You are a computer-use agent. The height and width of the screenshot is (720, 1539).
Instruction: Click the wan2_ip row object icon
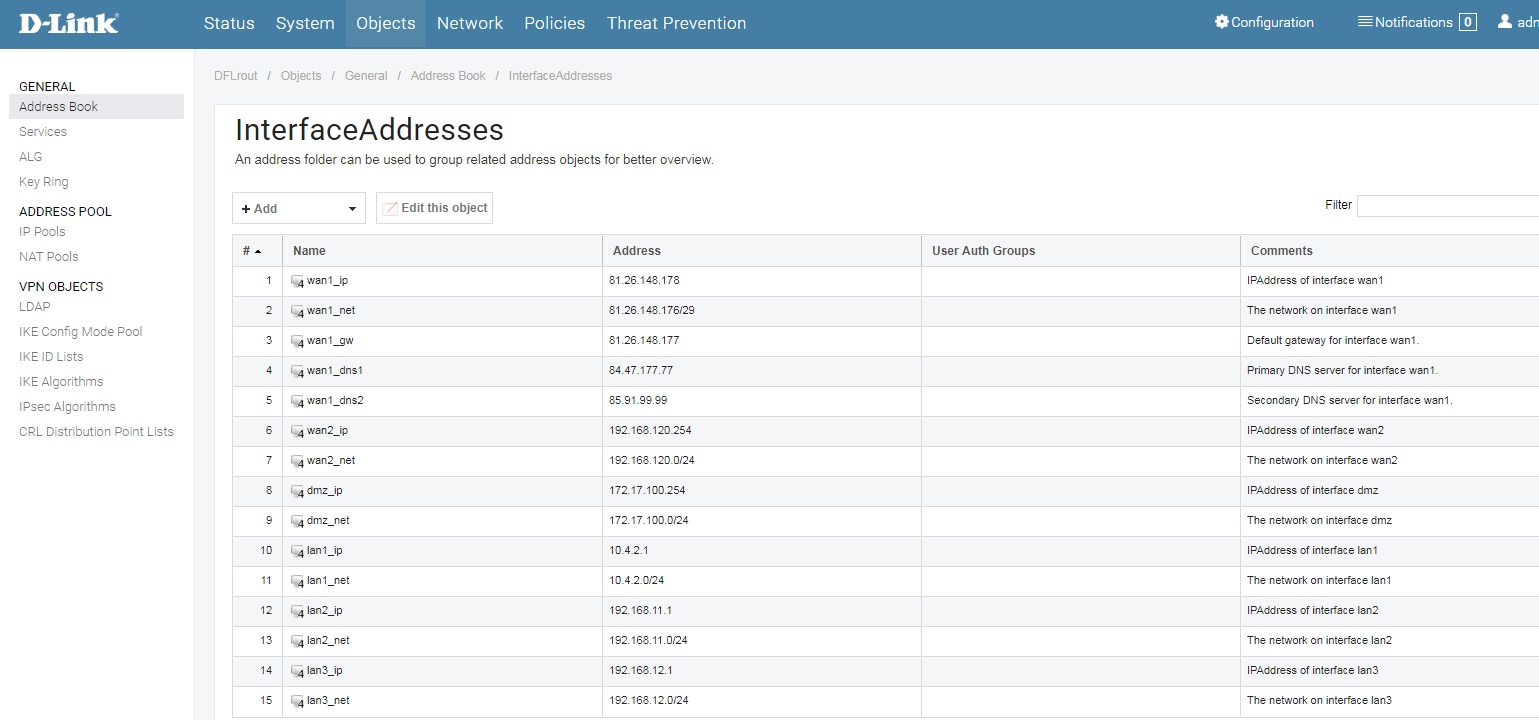pyautogui.click(x=297, y=431)
